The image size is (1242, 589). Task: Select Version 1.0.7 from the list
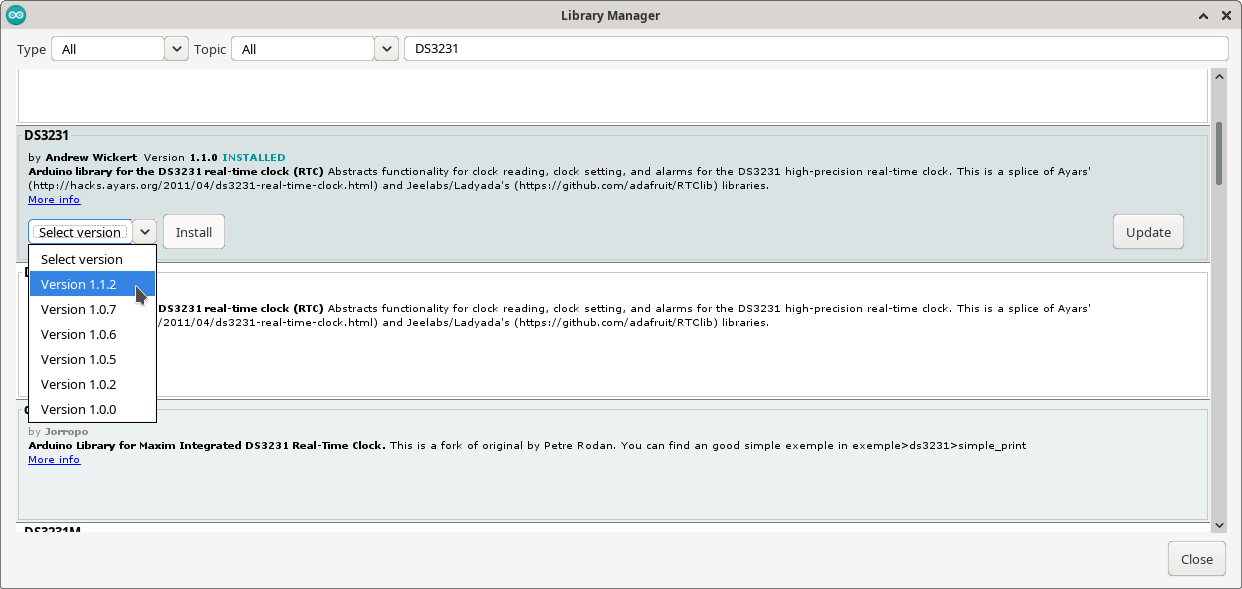(92, 309)
